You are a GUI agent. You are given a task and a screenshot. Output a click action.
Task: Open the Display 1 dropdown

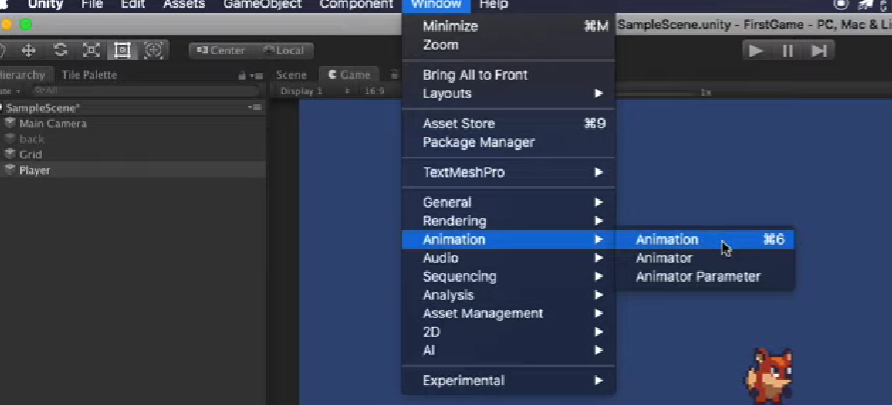coord(314,91)
